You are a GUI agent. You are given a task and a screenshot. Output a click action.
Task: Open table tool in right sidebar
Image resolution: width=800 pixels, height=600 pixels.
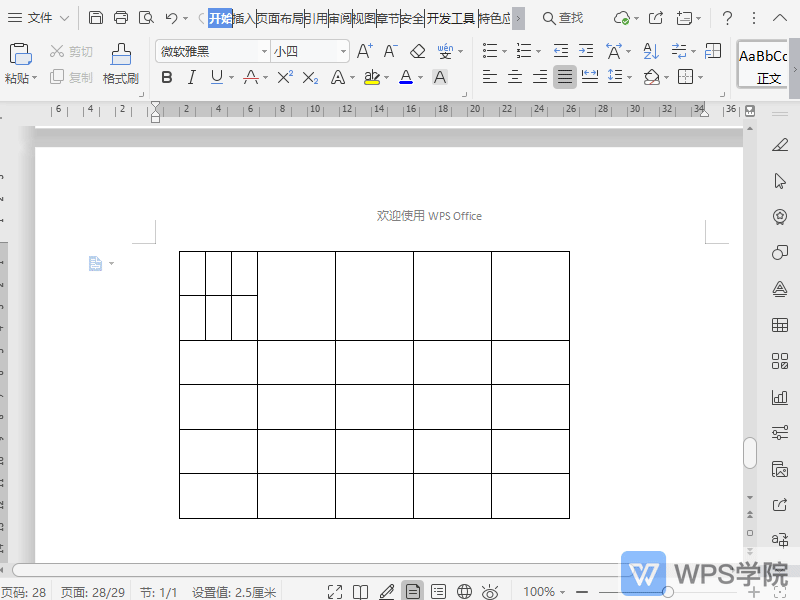(x=780, y=325)
